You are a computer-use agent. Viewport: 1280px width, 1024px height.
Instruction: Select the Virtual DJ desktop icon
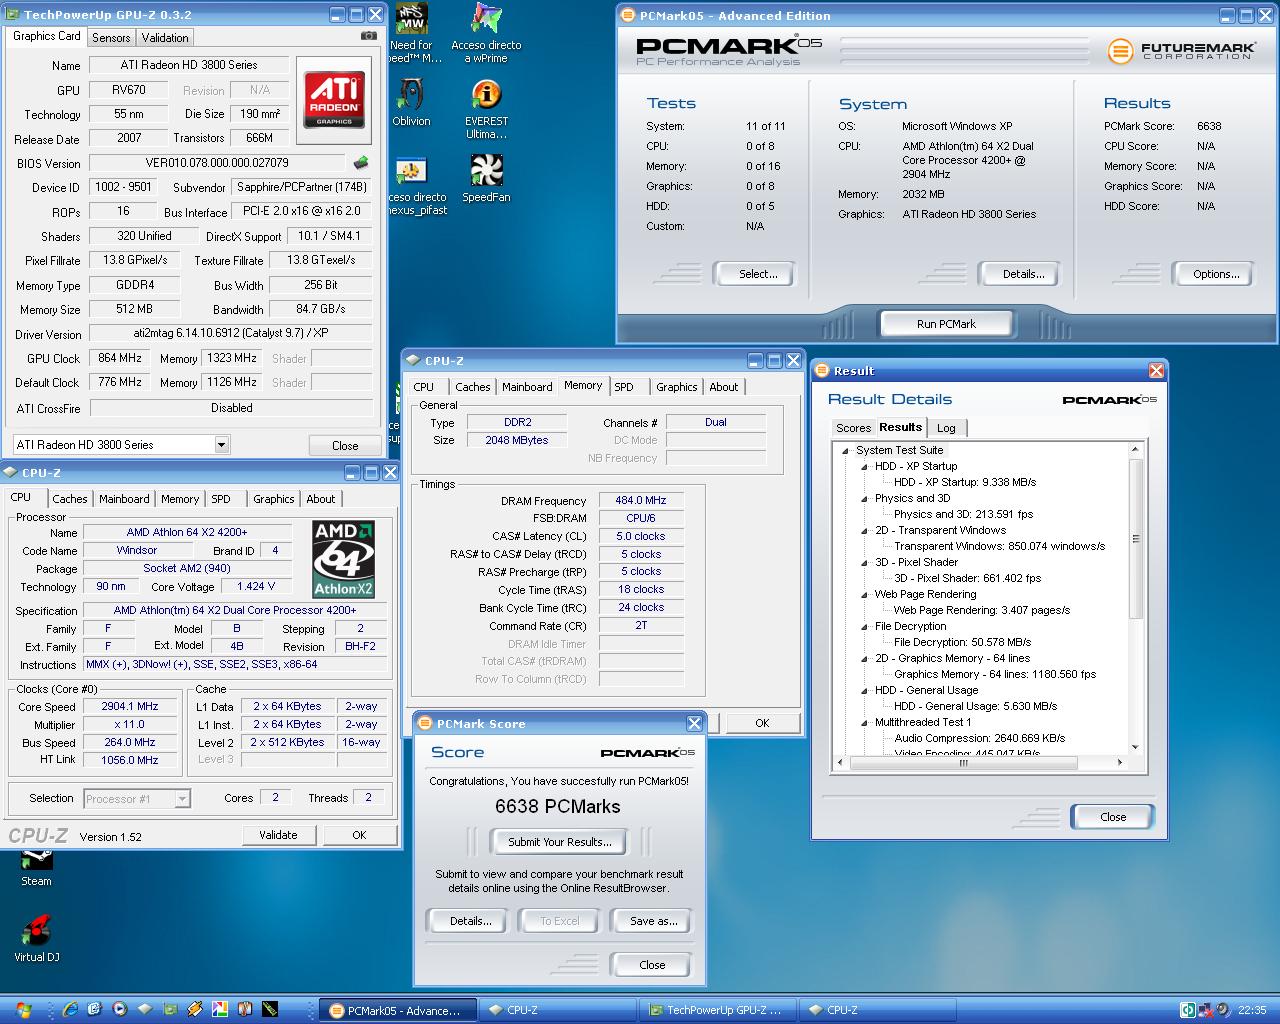tap(36, 939)
